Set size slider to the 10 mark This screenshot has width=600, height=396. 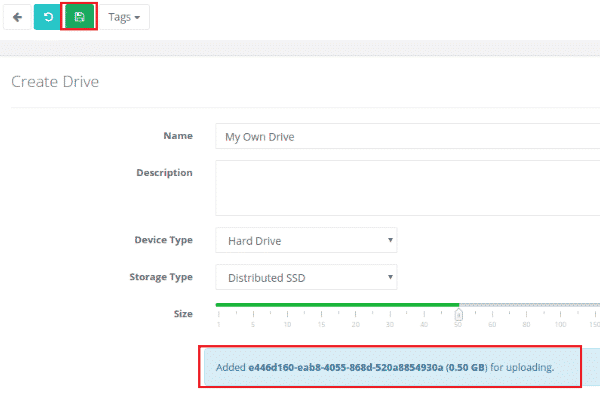click(x=287, y=314)
